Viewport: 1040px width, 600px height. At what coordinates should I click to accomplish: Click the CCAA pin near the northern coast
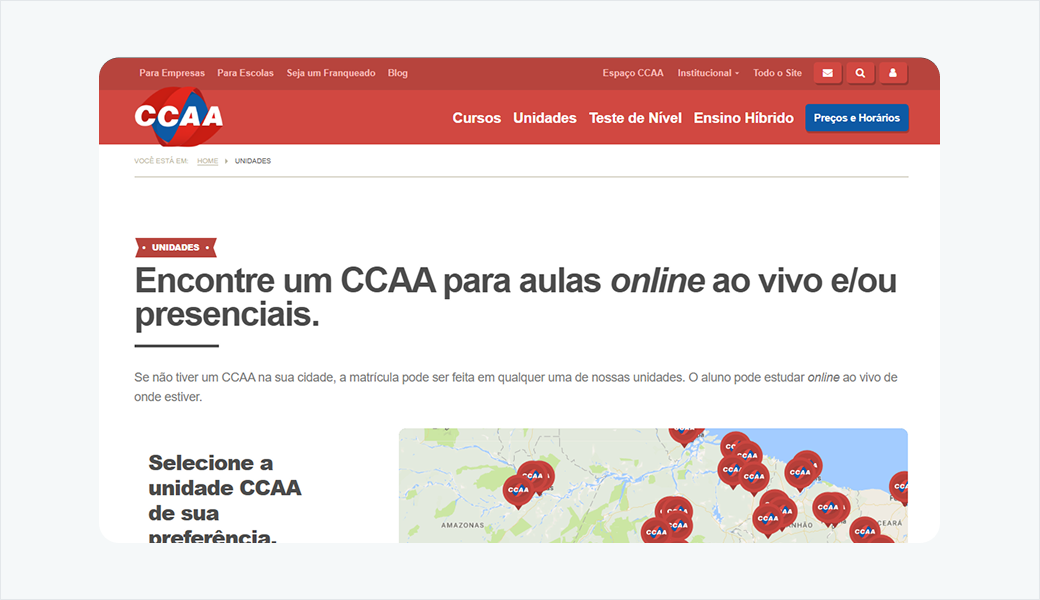(x=800, y=471)
